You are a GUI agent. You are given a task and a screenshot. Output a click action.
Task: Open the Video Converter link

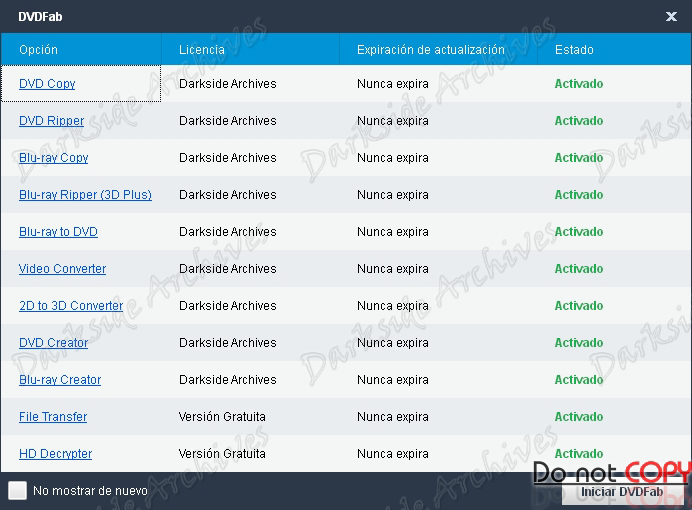(x=62, y=269)
